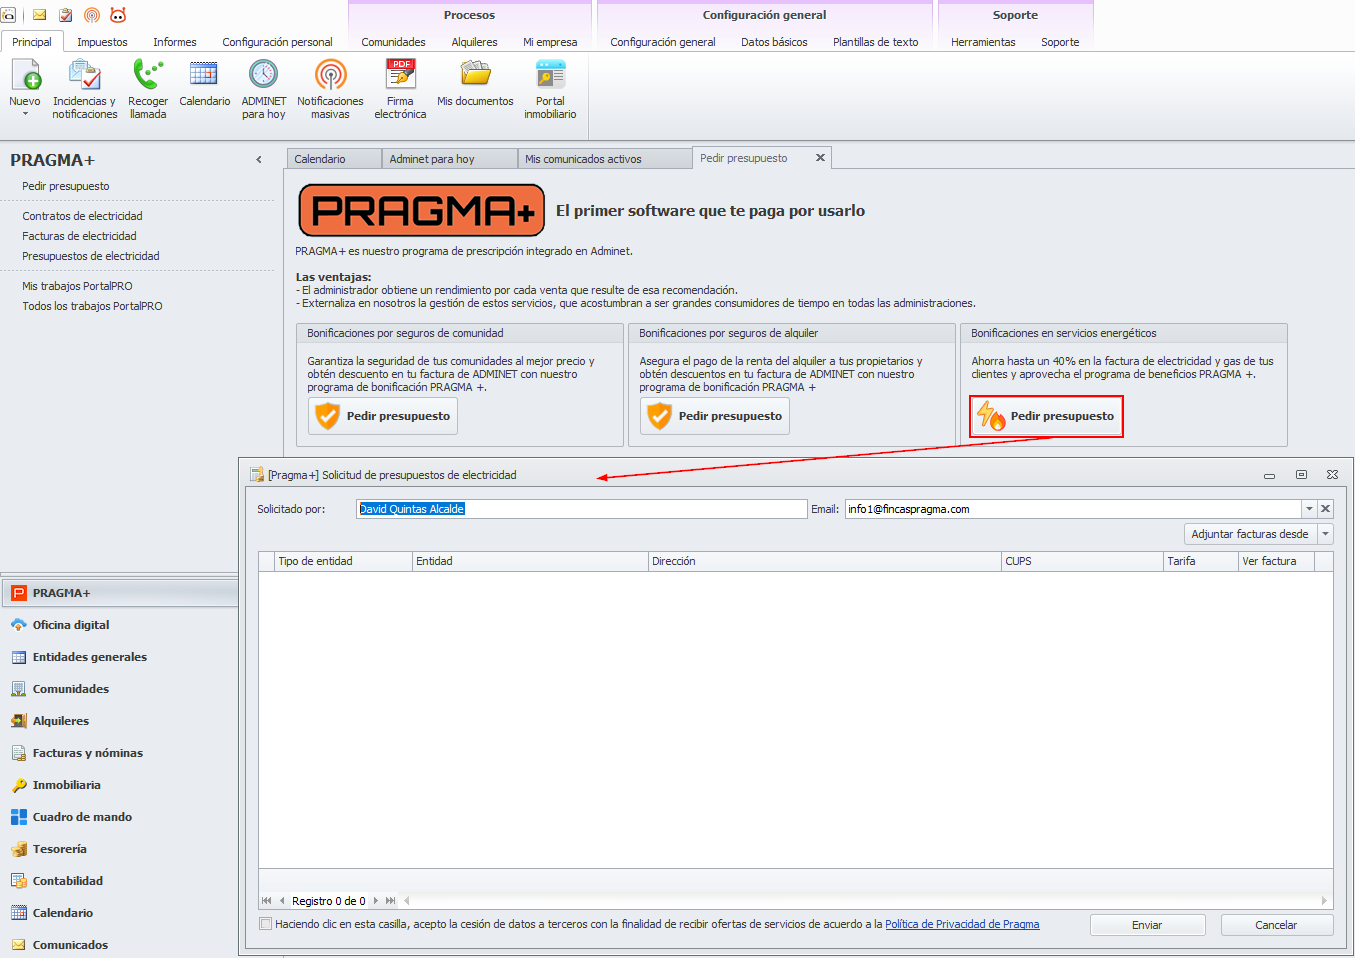Open Adjuntar facturas desde dropdown arrow

click(1326, 534)
